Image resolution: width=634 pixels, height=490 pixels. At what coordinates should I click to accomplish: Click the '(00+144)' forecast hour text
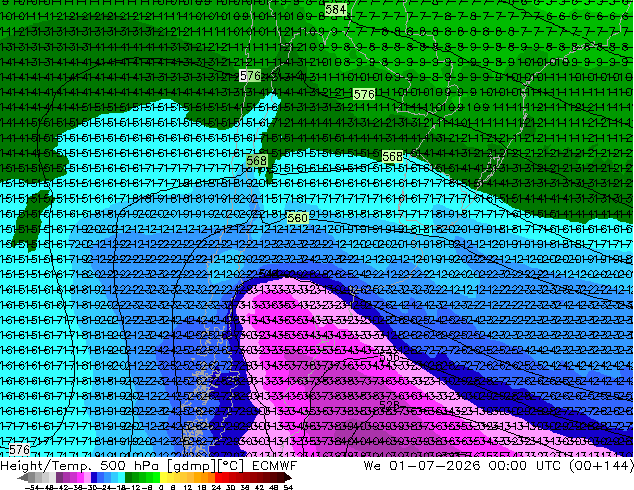[601, 466]
